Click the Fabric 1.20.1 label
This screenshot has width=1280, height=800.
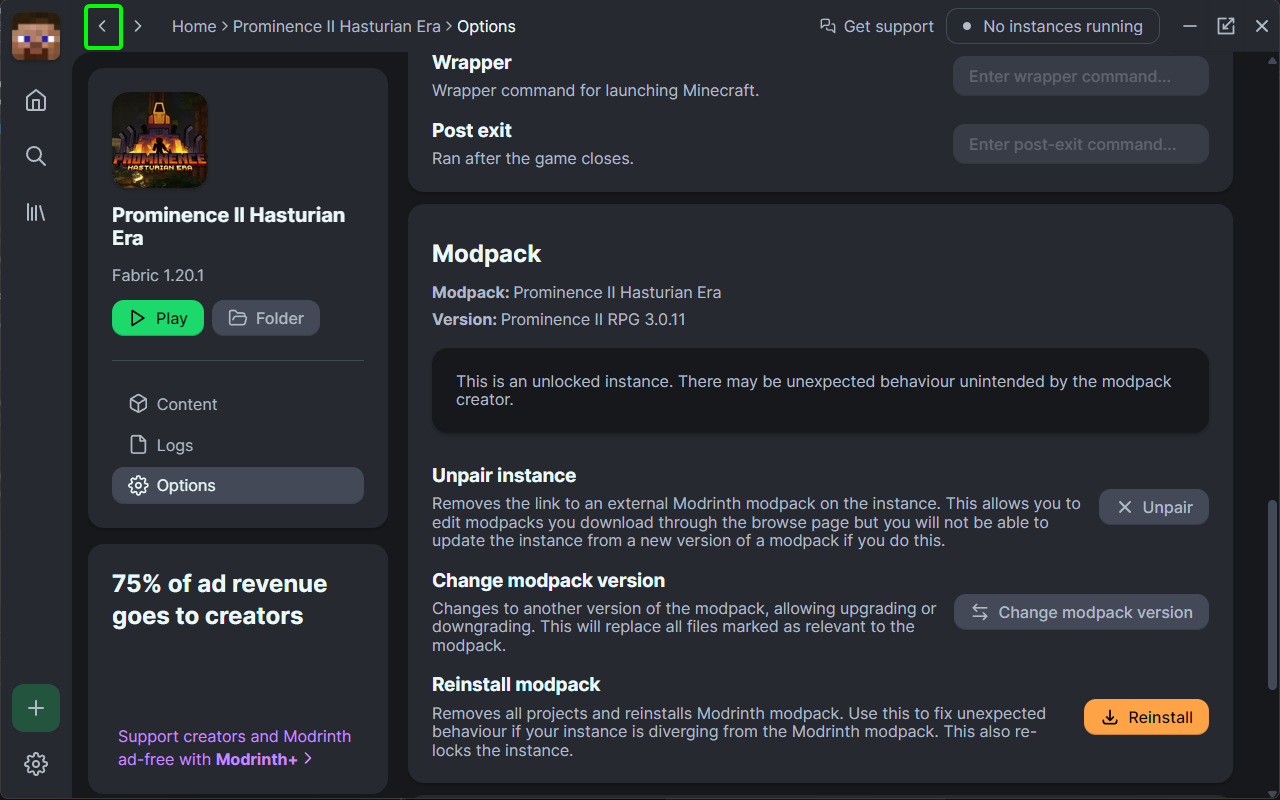coord(158,275)
